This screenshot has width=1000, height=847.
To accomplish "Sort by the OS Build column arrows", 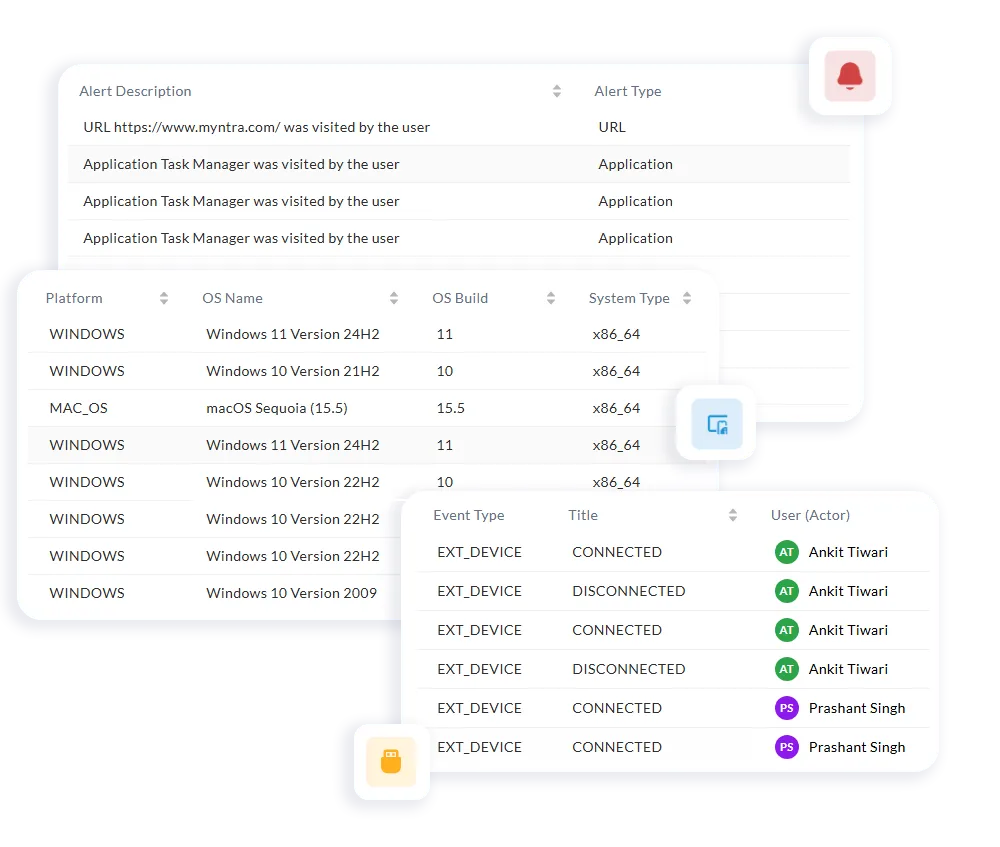I will click(551, 298).
